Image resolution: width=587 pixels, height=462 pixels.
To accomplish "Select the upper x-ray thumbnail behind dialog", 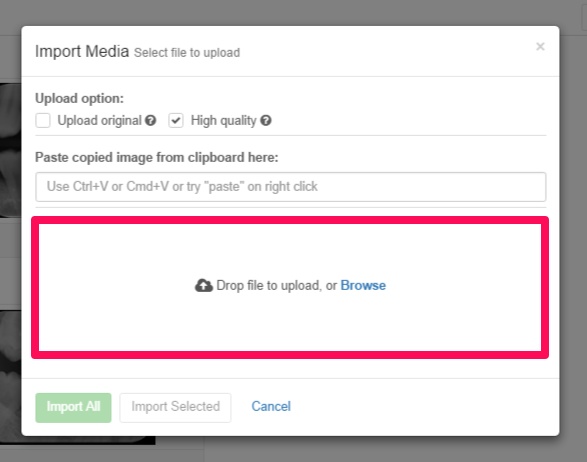I will [x=10, y=150].
